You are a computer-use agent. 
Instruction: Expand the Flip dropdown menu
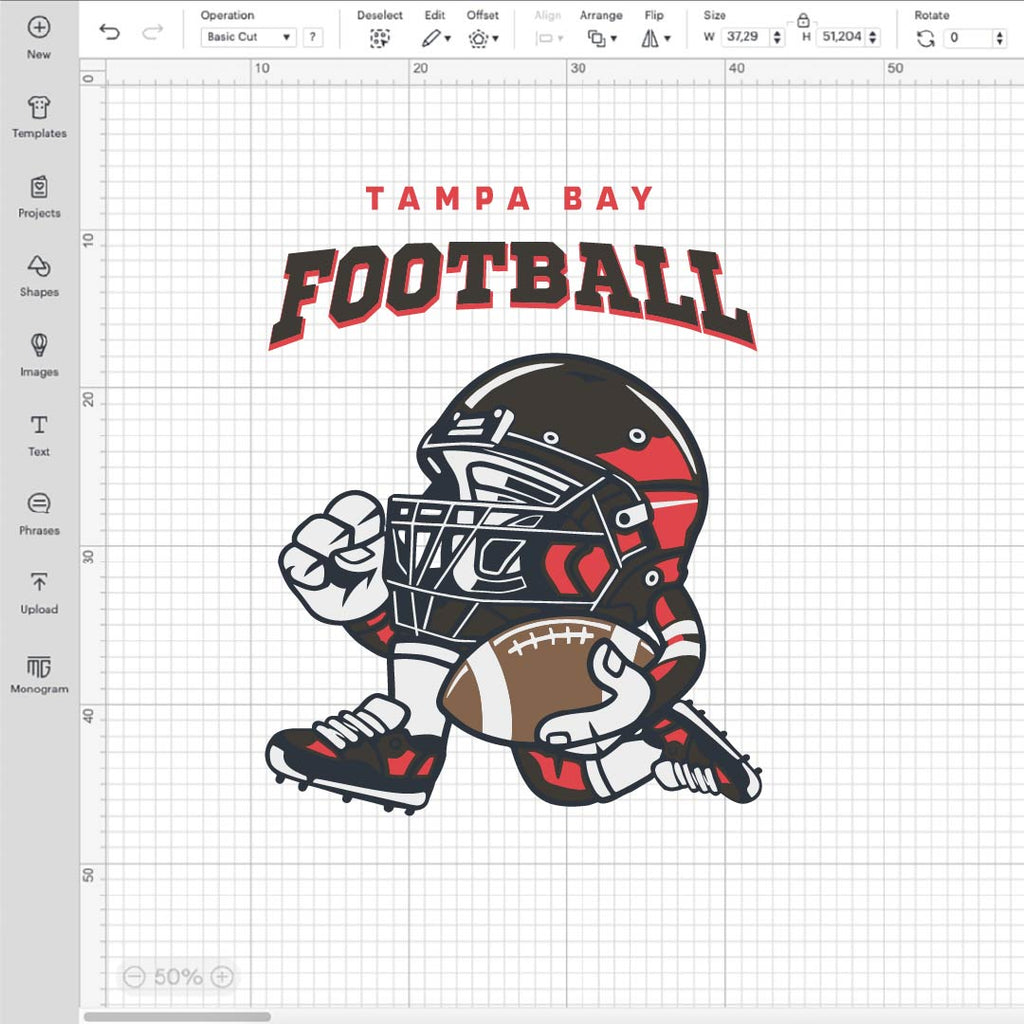point(655,38)
